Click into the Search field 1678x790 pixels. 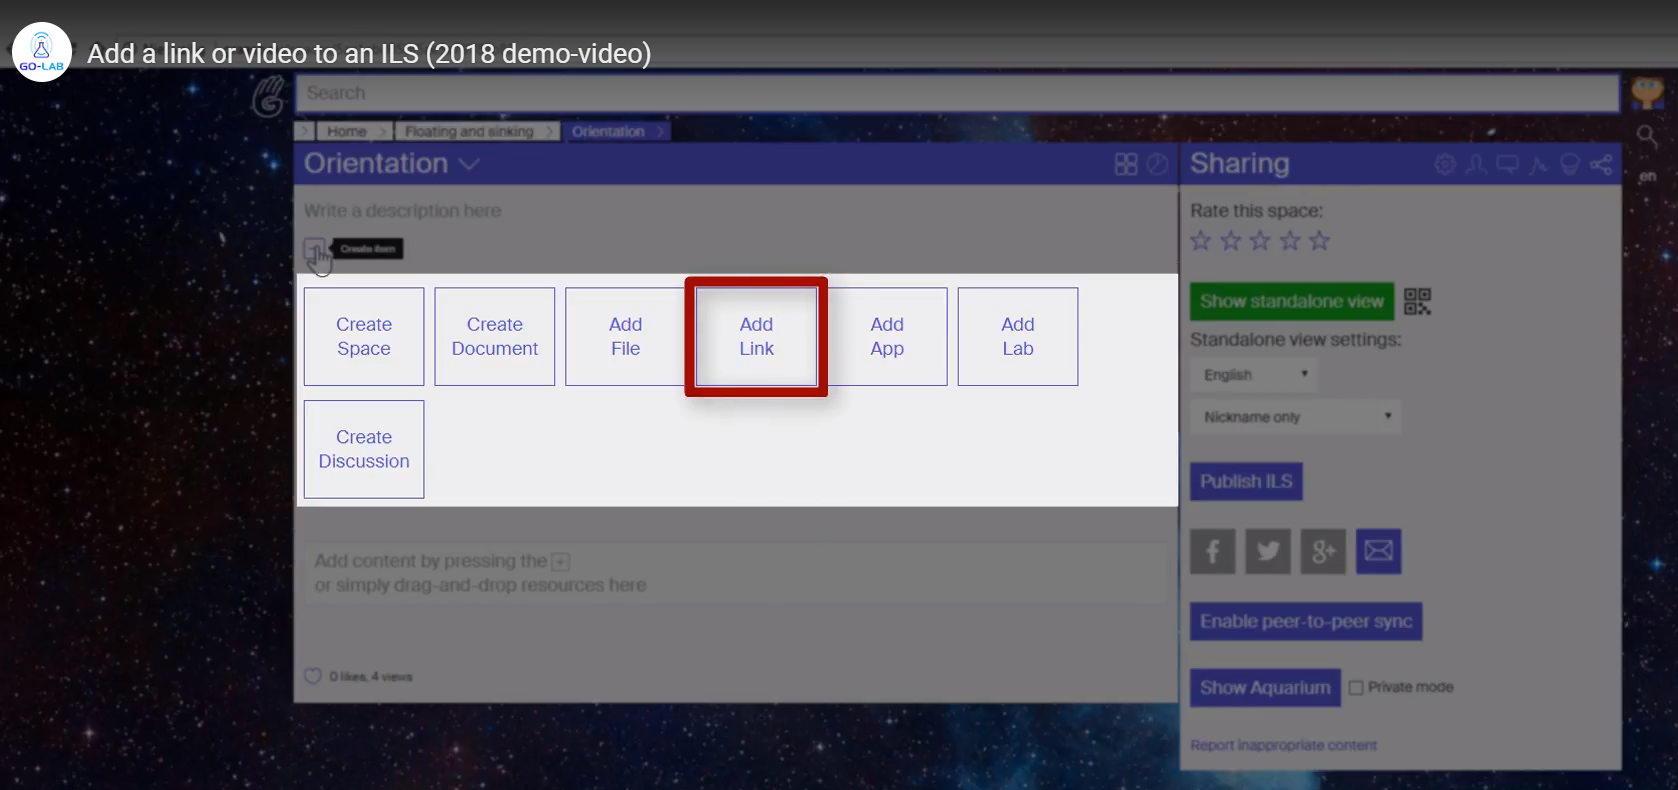pyautogui.click(x=956, y=93)
